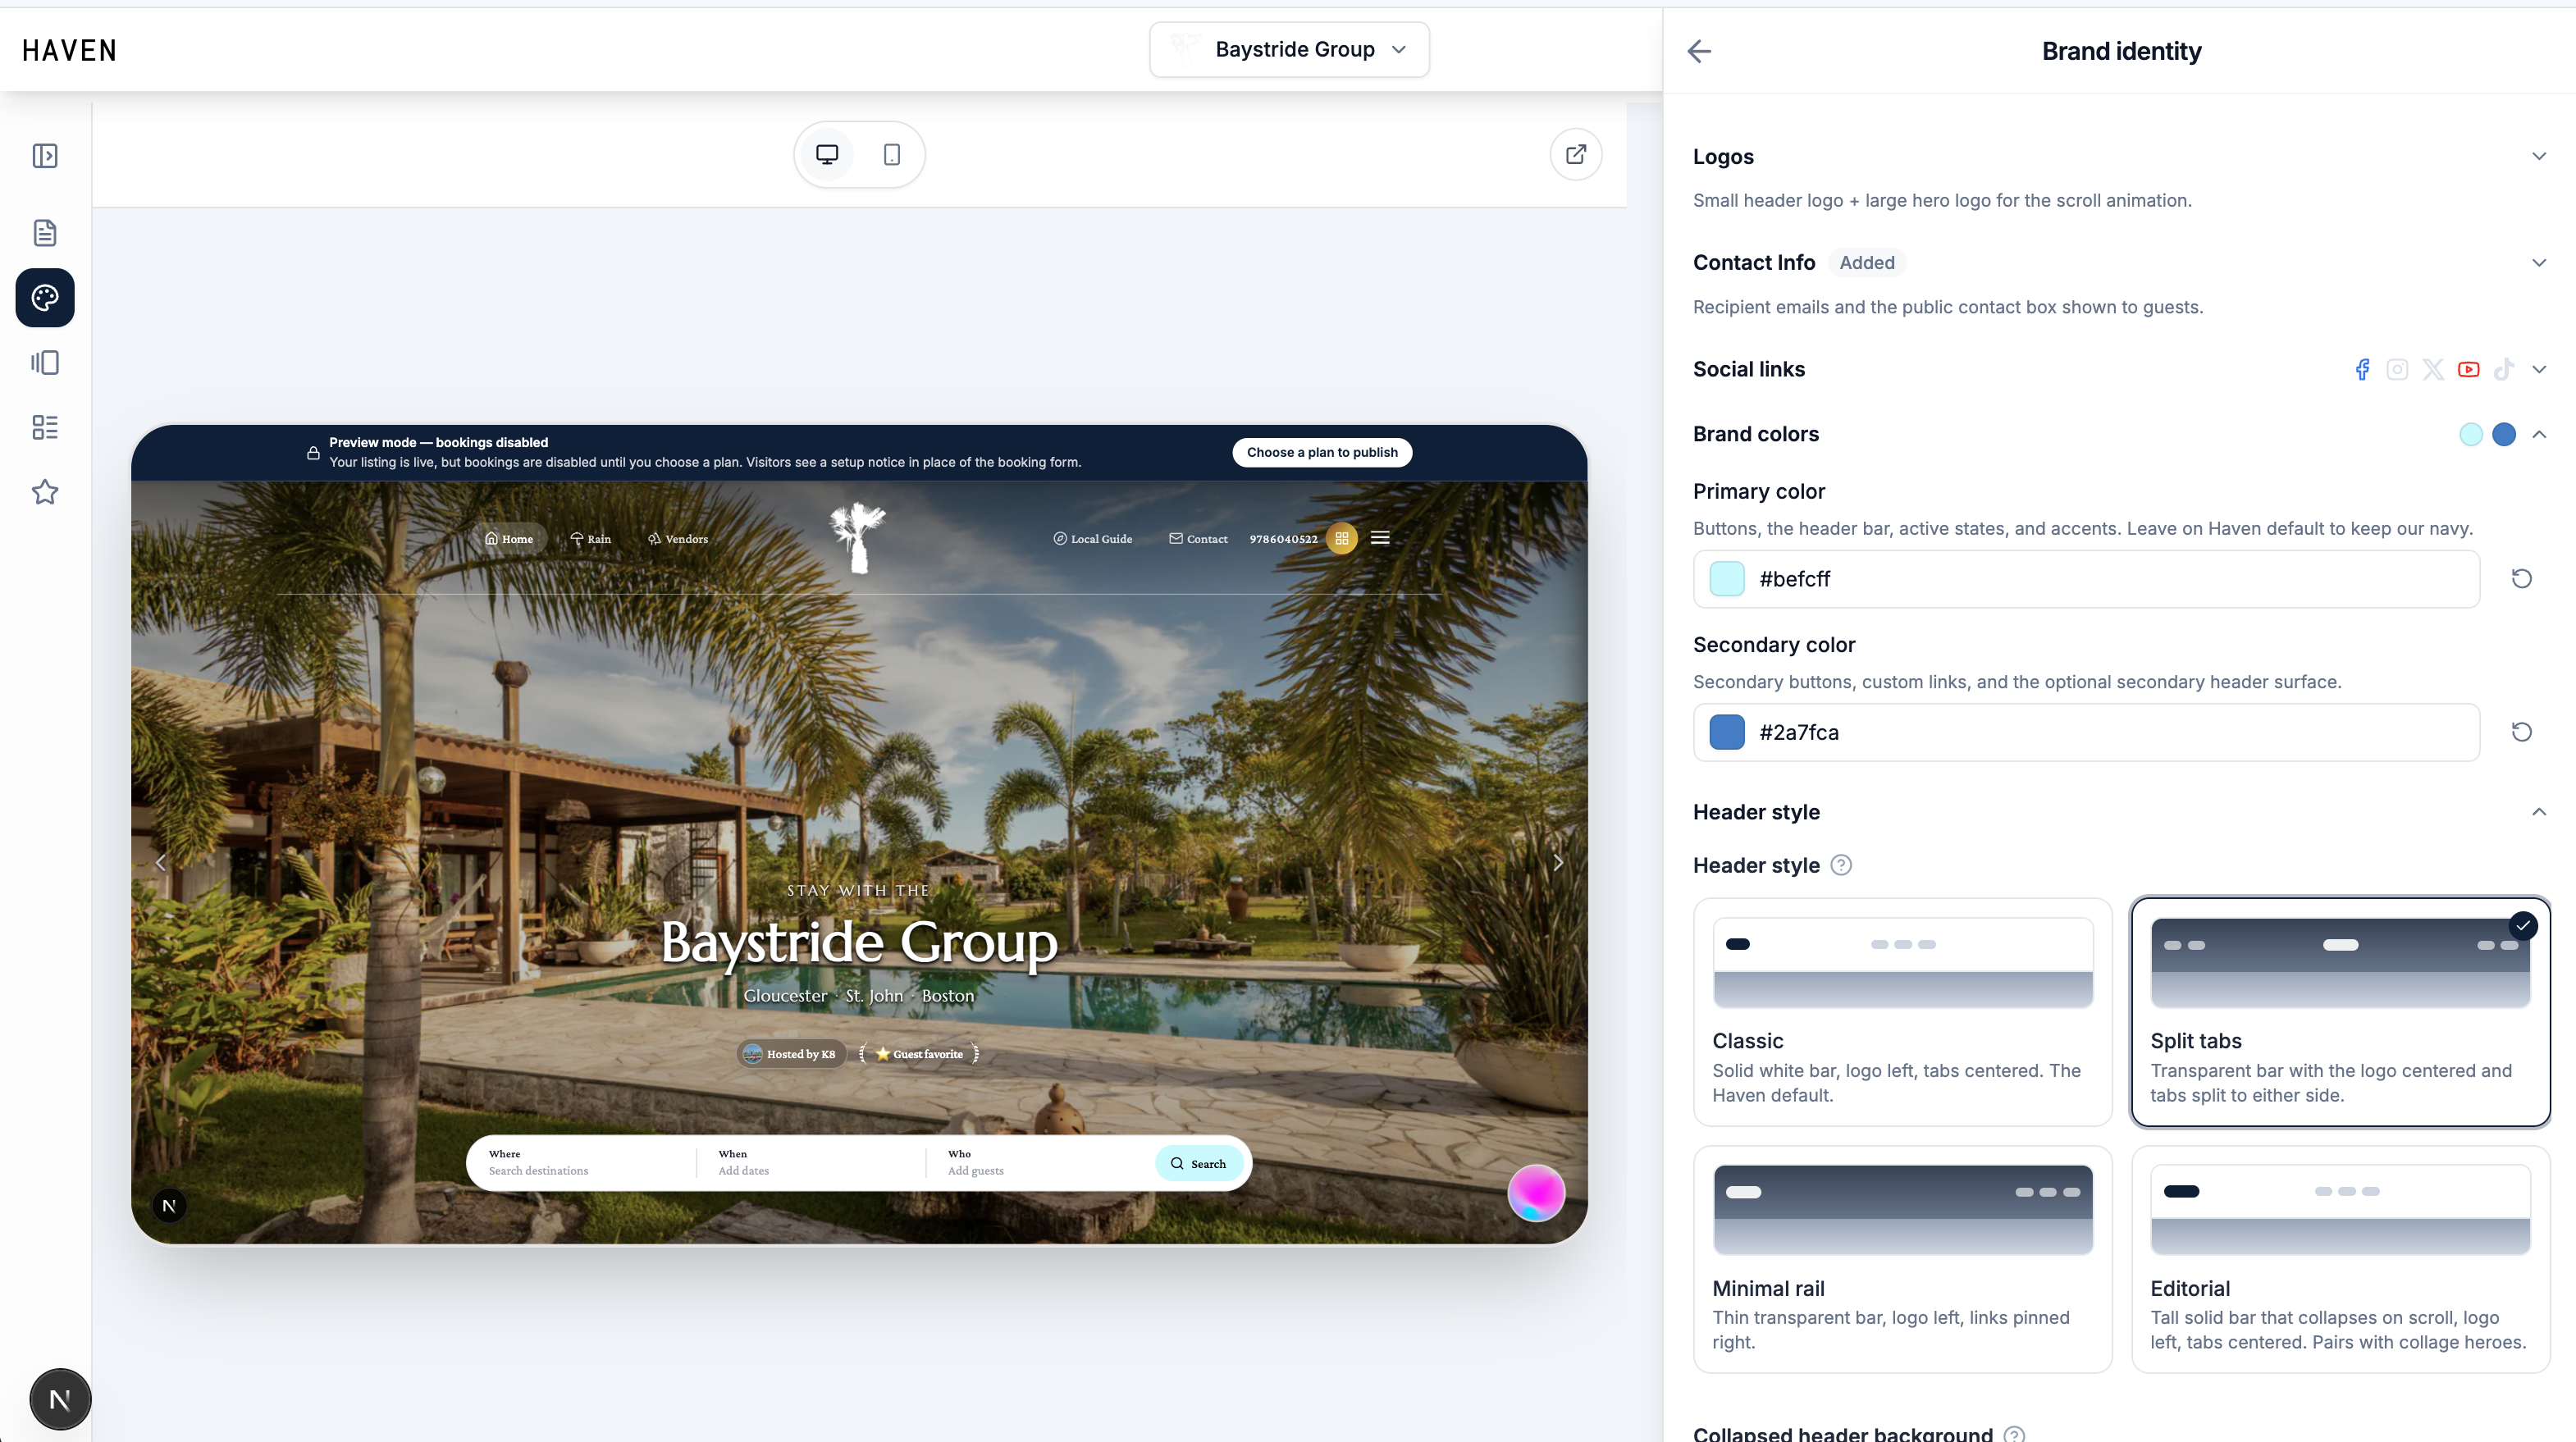Open the secondary color swatch picker
Screen dimensions: 2576x1442
[1727, 732]
